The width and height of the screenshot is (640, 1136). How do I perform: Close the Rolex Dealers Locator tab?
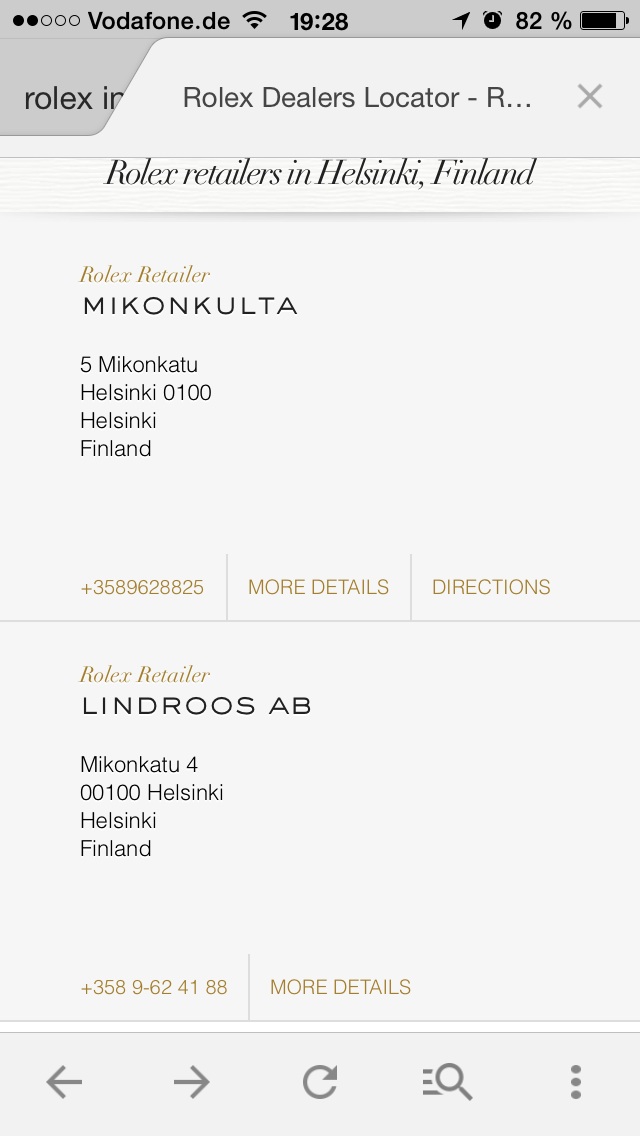(x=590, y=97)
